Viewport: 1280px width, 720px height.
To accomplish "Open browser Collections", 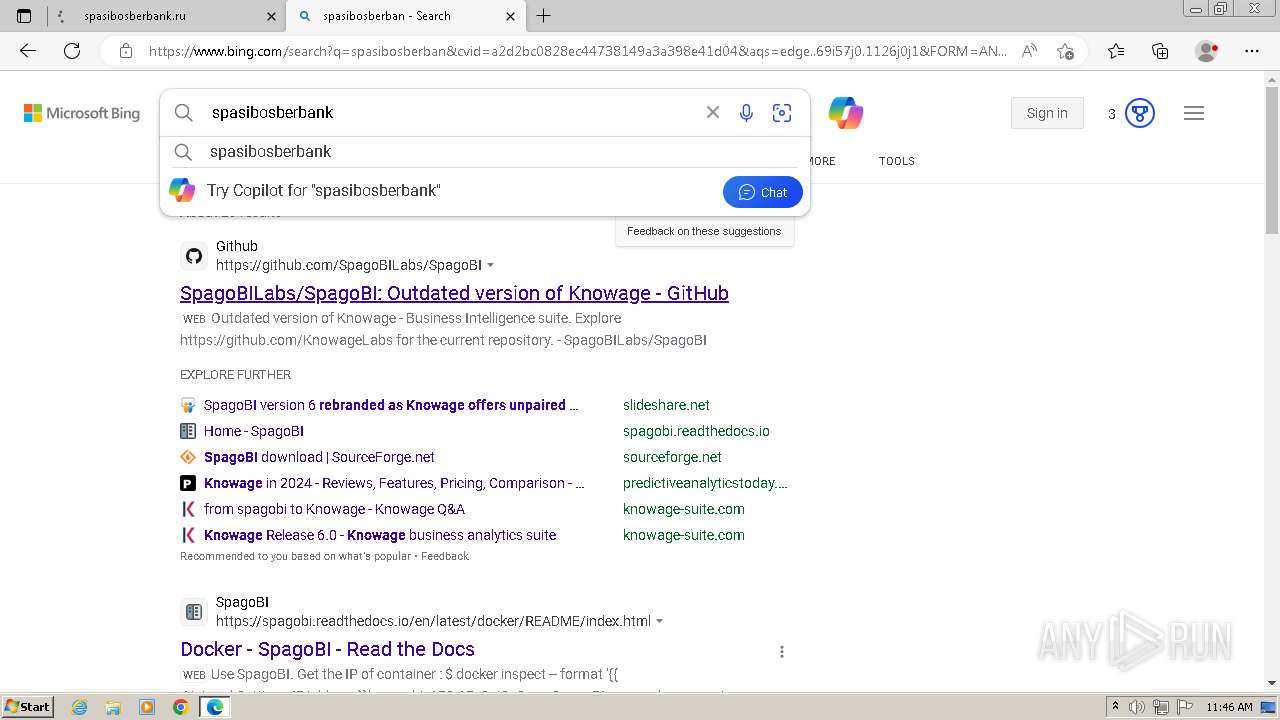I will [1160, 51].
